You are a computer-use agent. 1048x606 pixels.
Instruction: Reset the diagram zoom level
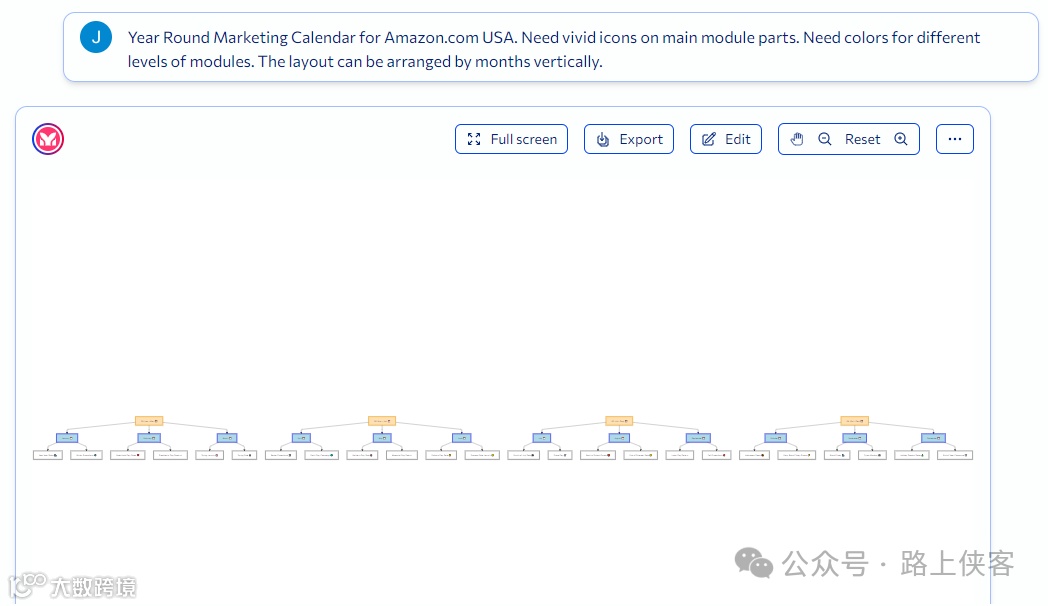point(862,139)
